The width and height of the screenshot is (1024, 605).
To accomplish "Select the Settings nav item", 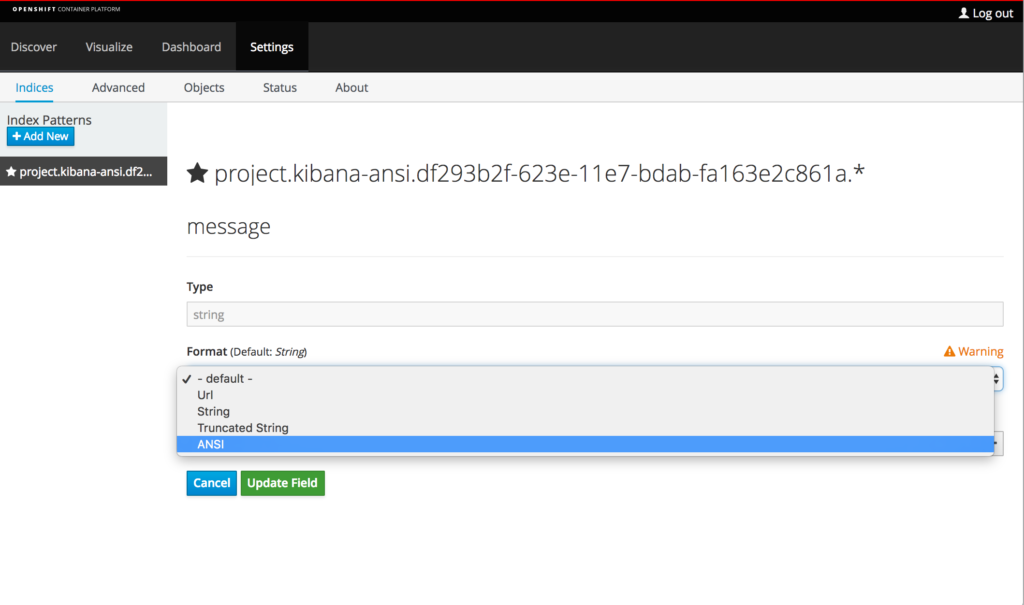I will point(272,47).
